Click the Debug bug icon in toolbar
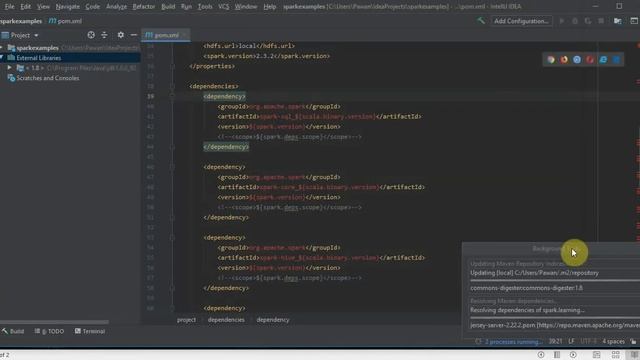Image resolution: width=640 pixels, height=360 pixels. click(x=575, y=21)
